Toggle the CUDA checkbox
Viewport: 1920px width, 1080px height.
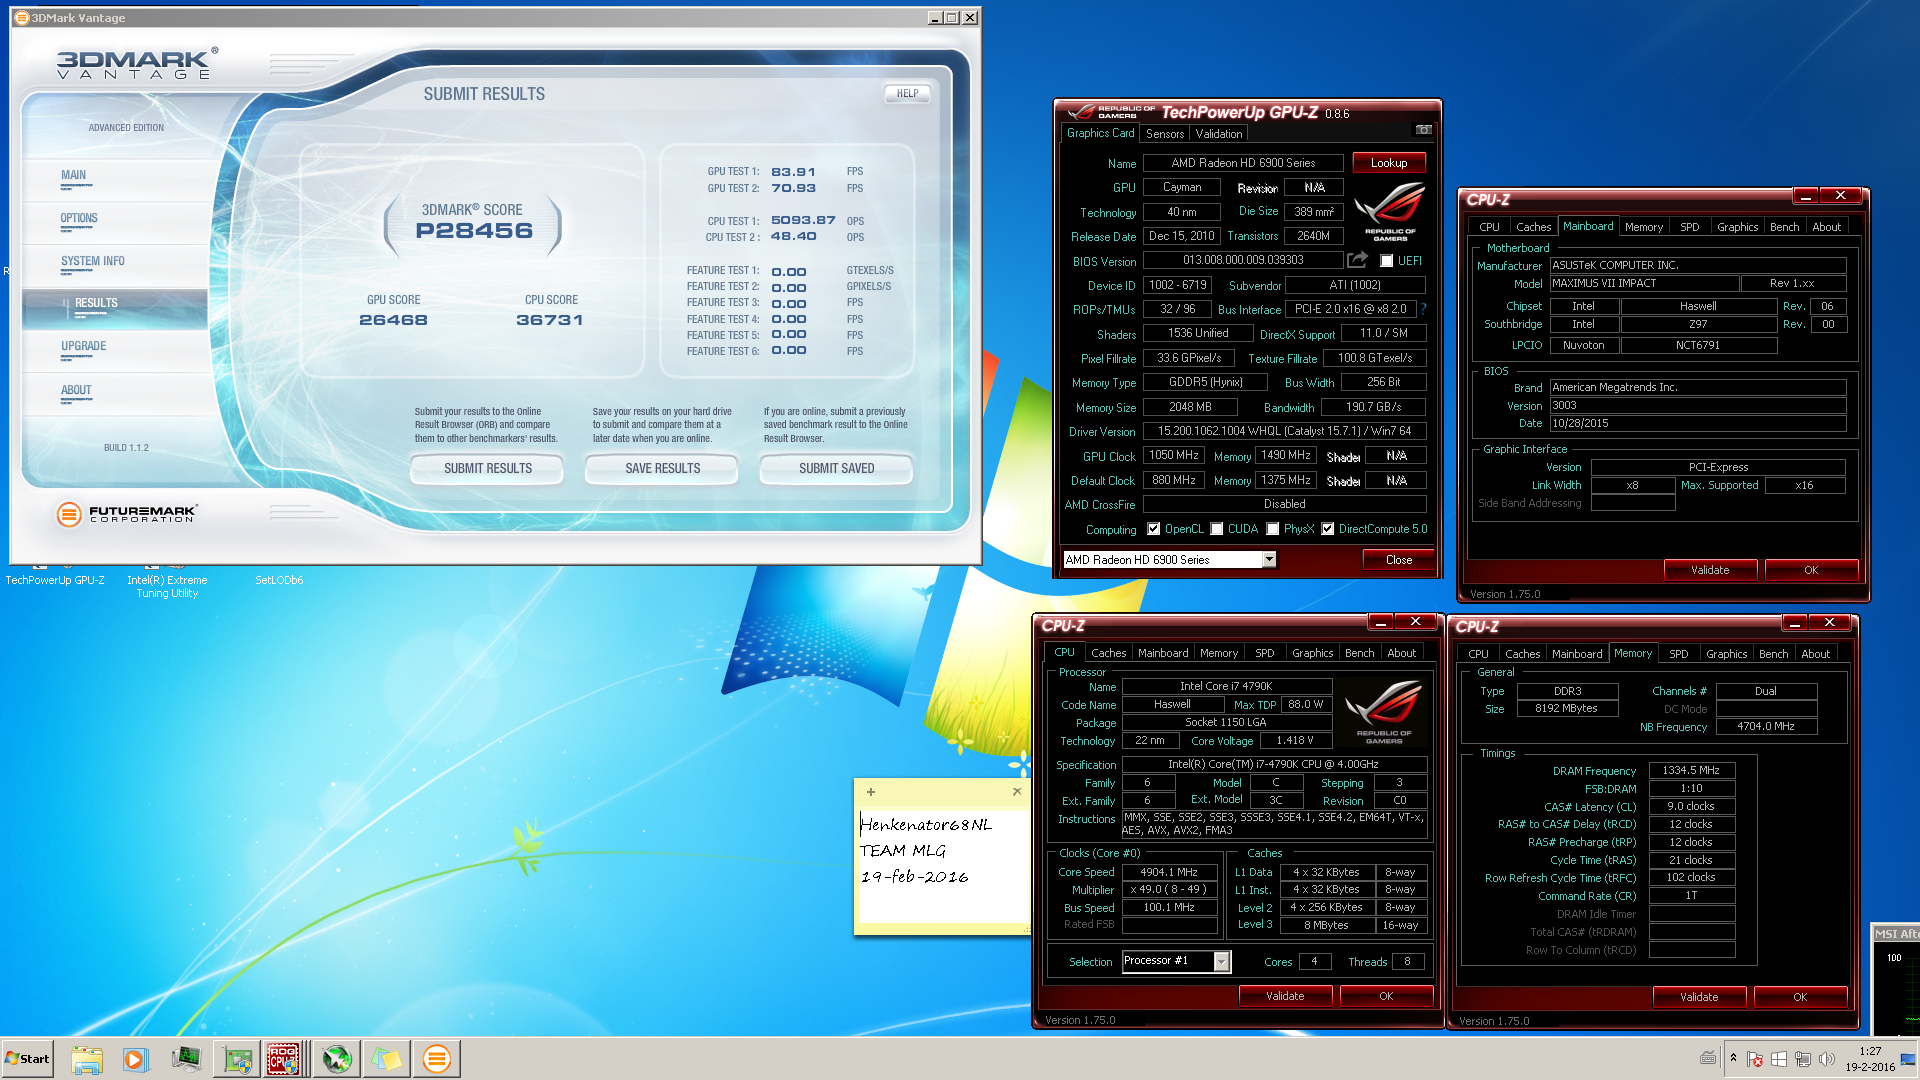(x=1217, y=529)
